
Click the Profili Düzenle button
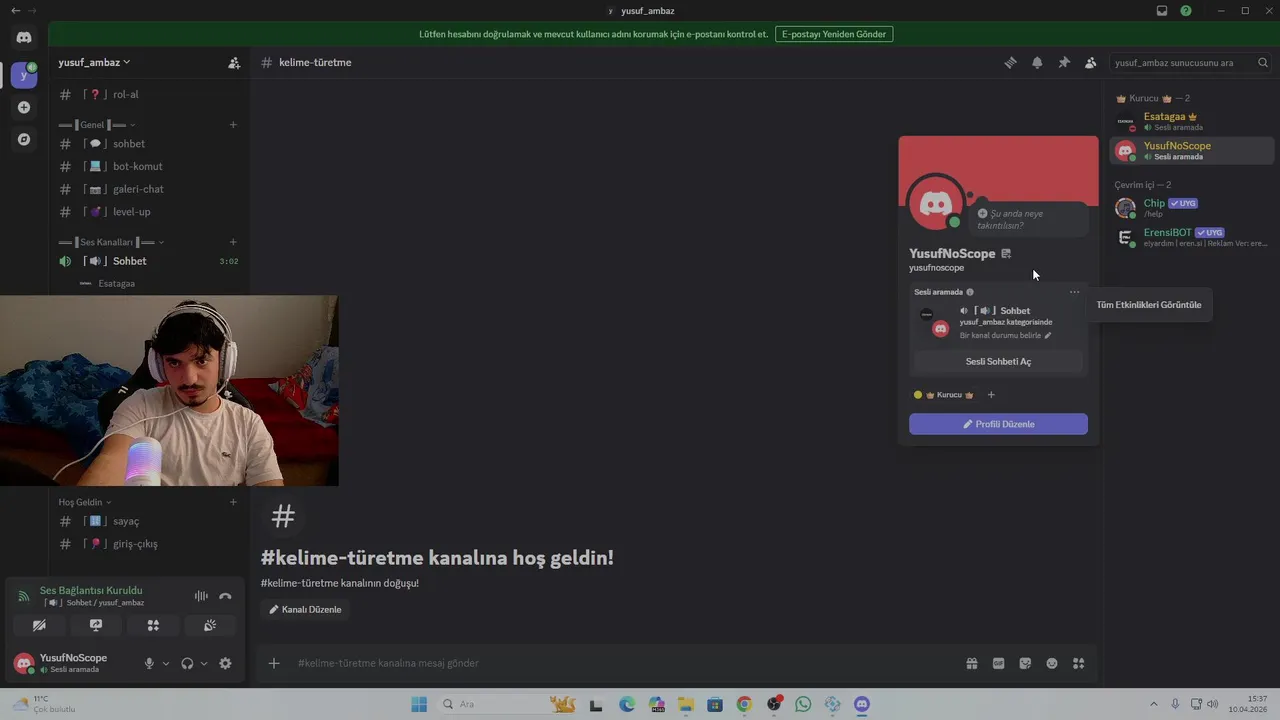click(x=998, y=424)
